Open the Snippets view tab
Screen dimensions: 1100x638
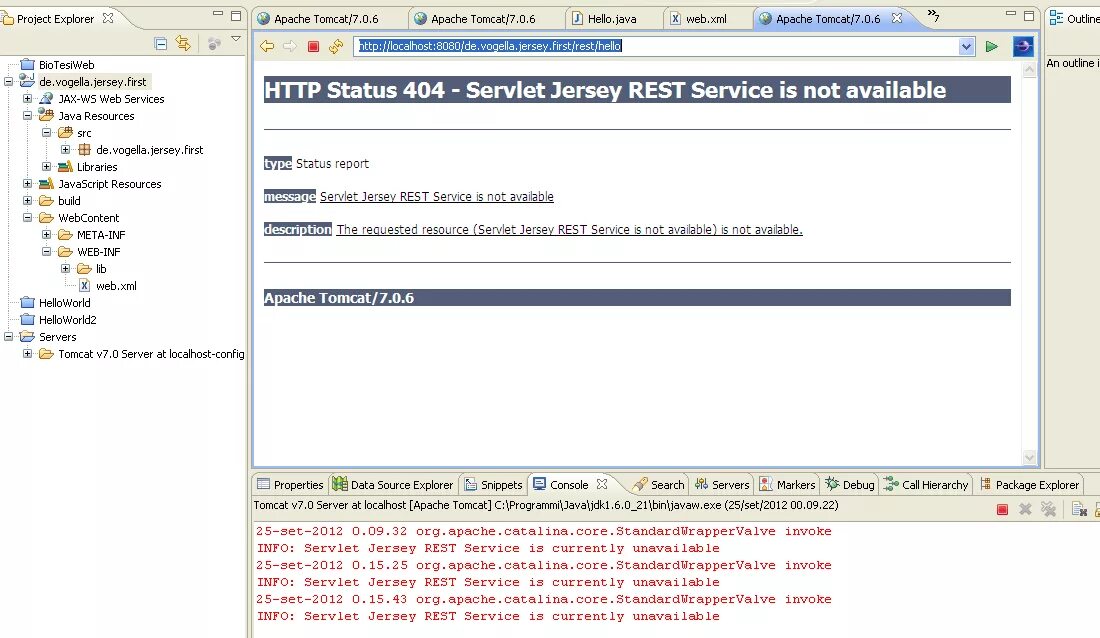[x=493, y=484]
